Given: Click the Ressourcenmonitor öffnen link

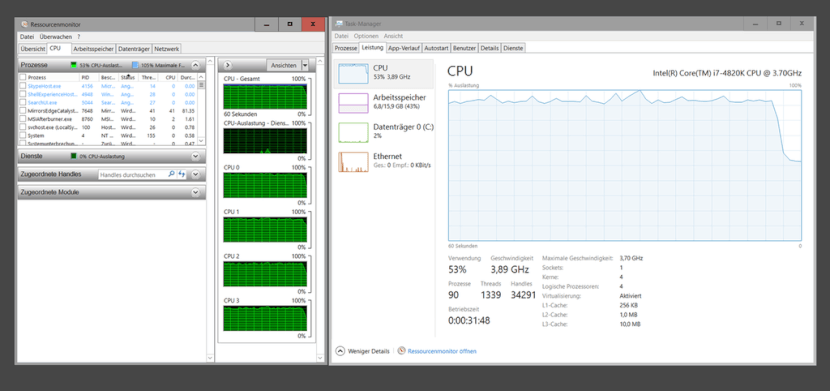Looking at the screenshot, I should click(443, 351).
